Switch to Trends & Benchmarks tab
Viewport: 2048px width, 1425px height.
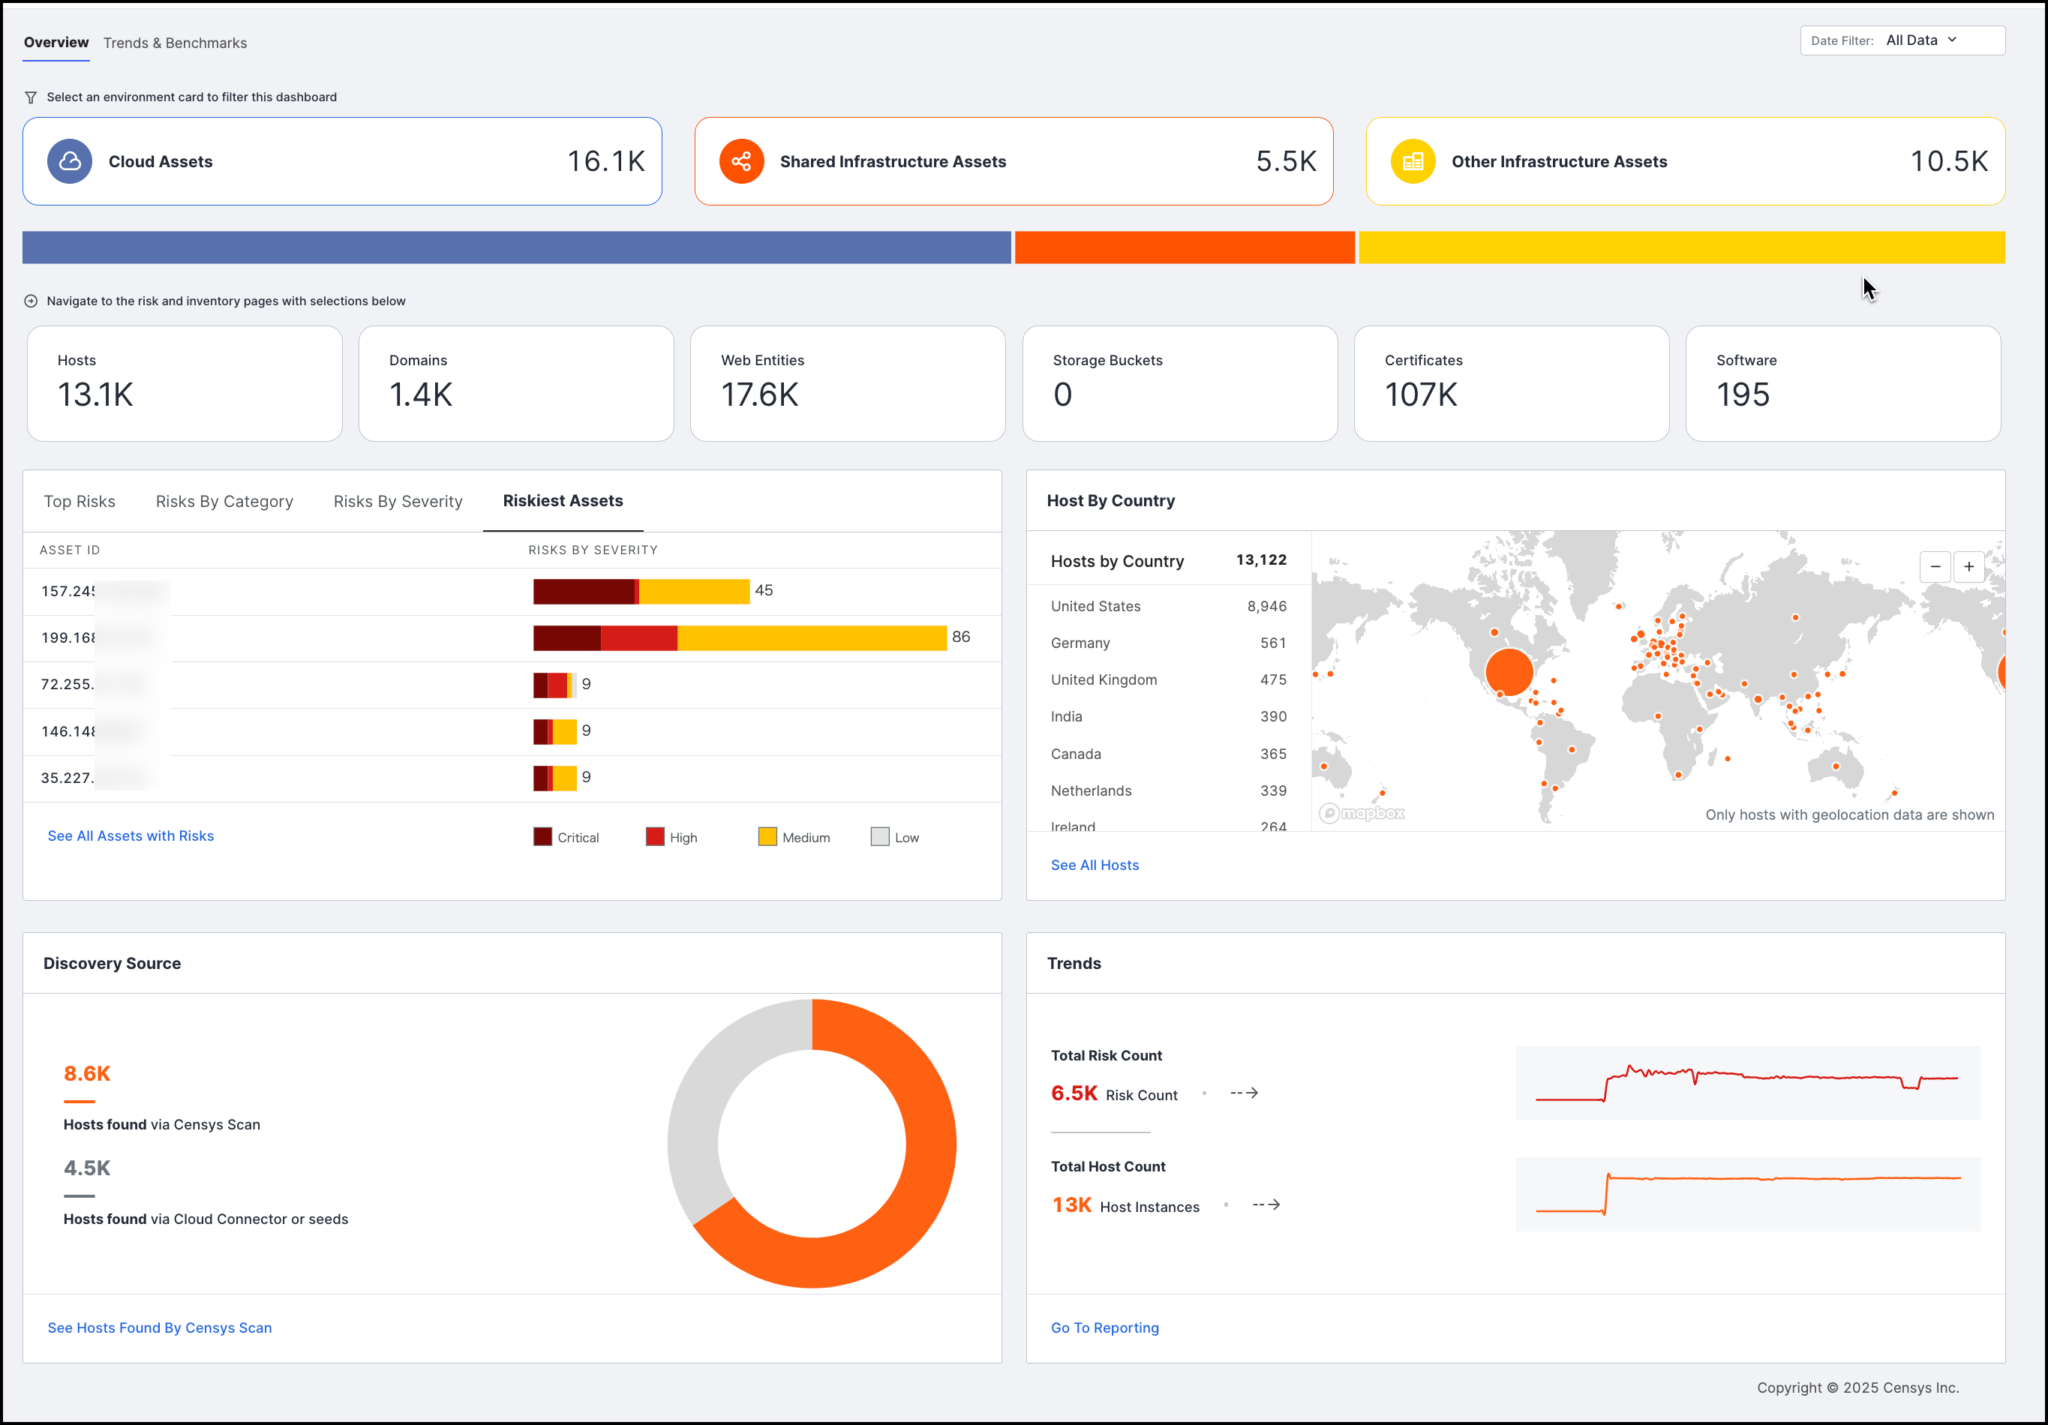coord(175,43)
